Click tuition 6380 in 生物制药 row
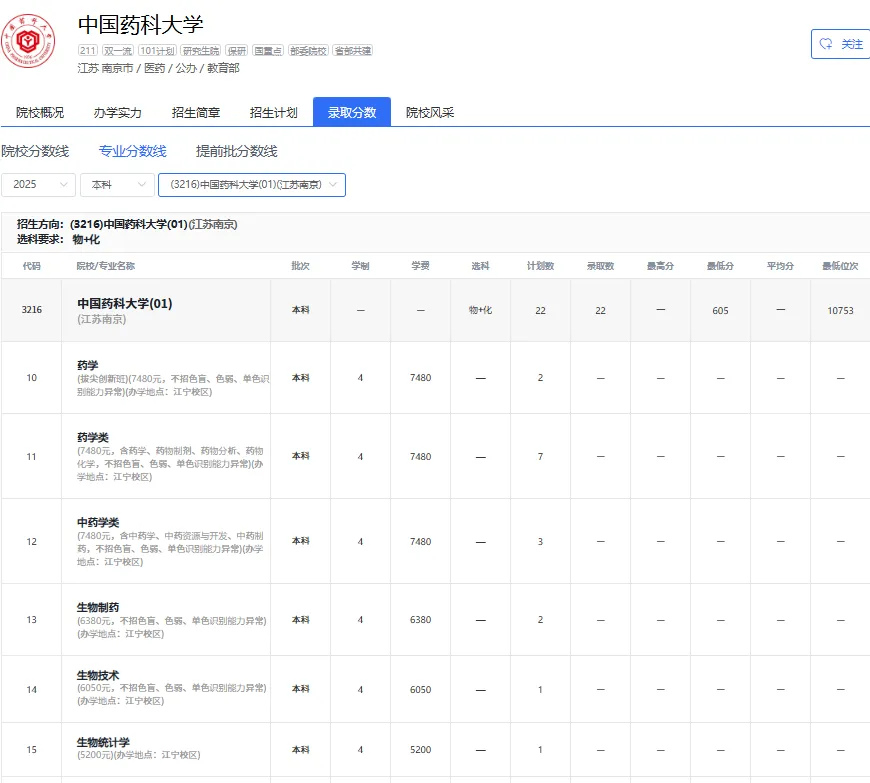The height and width of the screenshot is (783, 870). [x=421, y=620]
